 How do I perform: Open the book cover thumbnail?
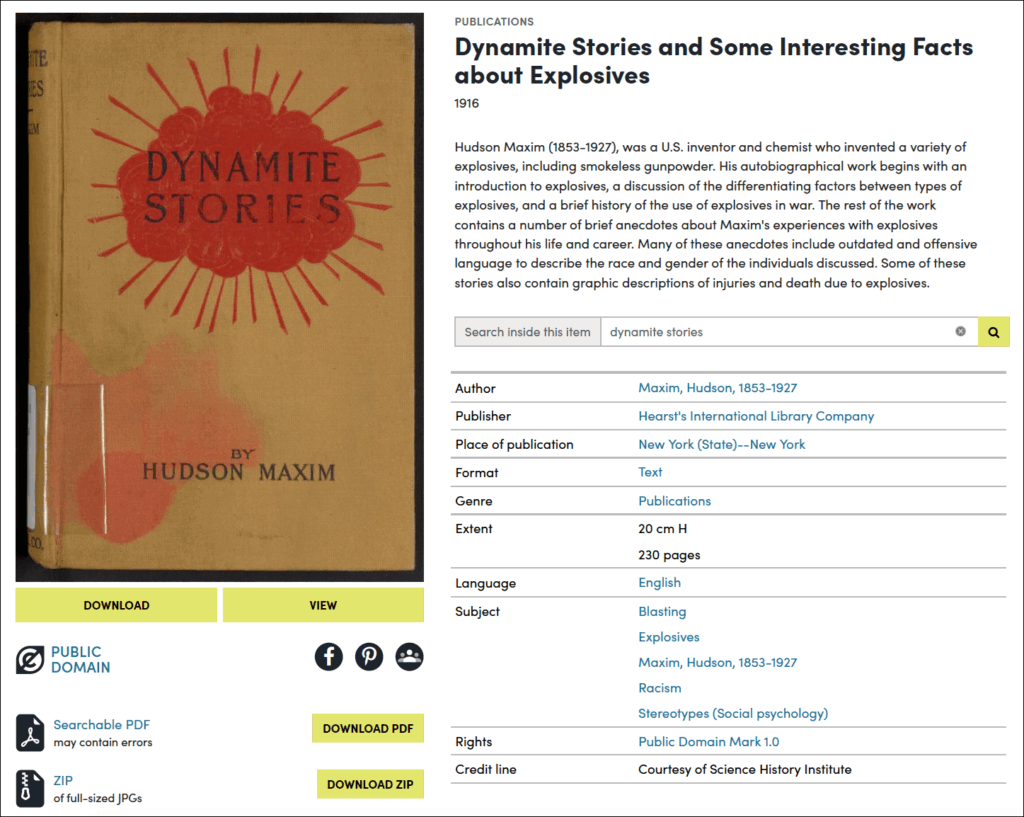pyautogui.click(x=219, y=297)
